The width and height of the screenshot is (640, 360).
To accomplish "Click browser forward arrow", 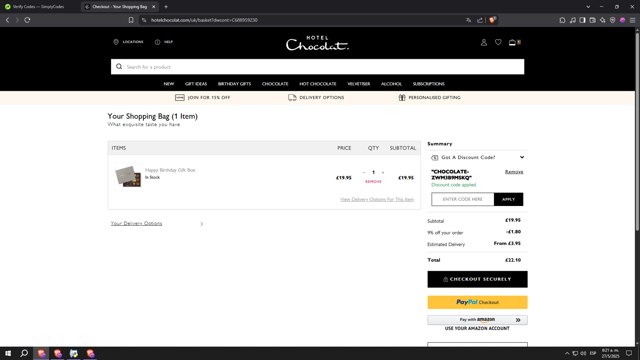I will [x=17, y=20].
